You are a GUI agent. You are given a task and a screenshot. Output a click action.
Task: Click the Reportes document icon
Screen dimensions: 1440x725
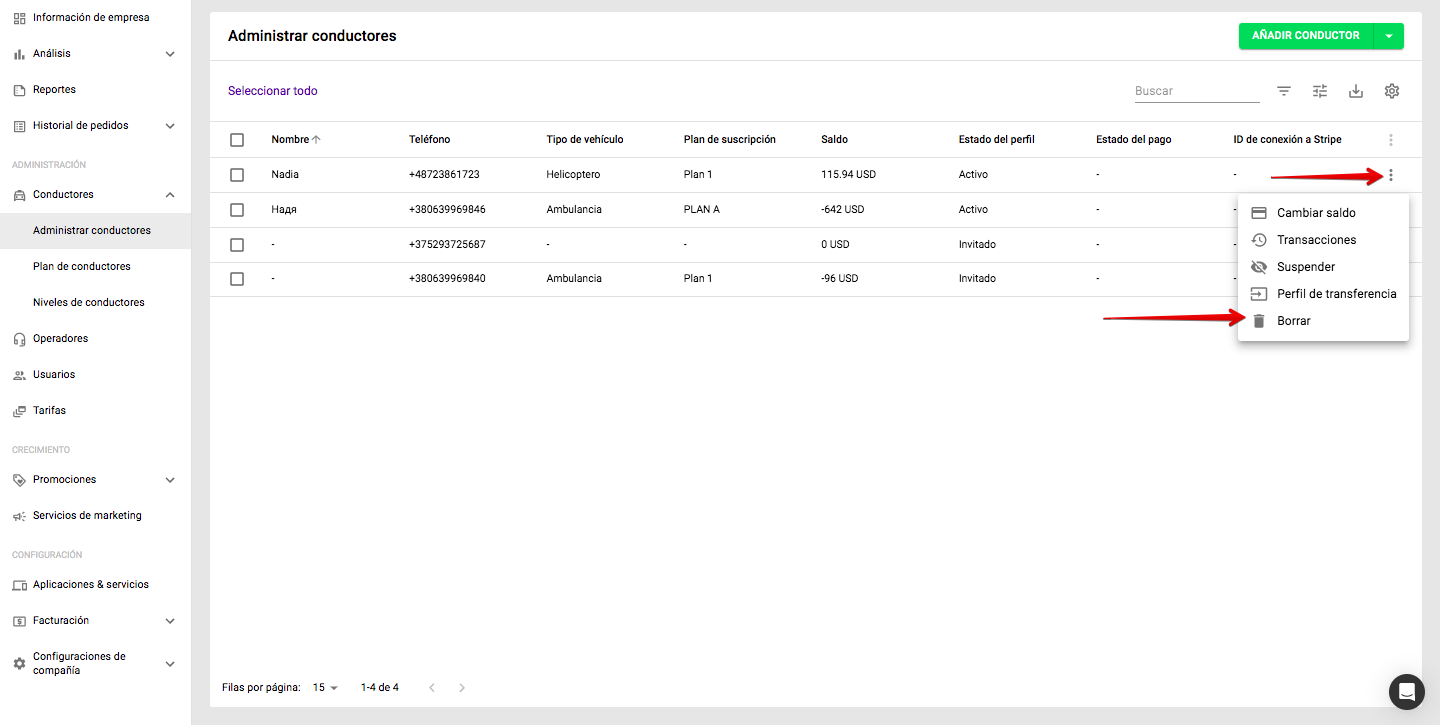[x=19, y=90]
